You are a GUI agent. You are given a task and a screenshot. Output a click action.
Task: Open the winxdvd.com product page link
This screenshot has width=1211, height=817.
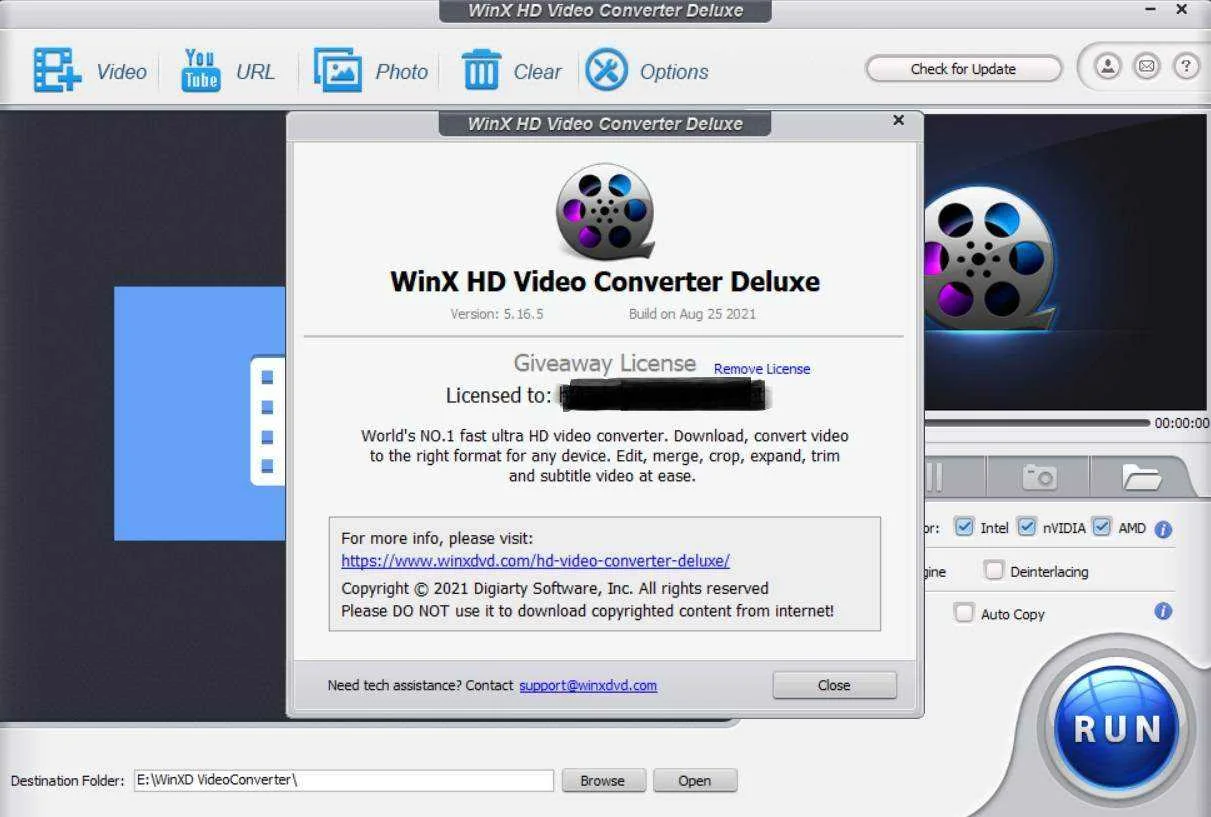click(535, 561)
